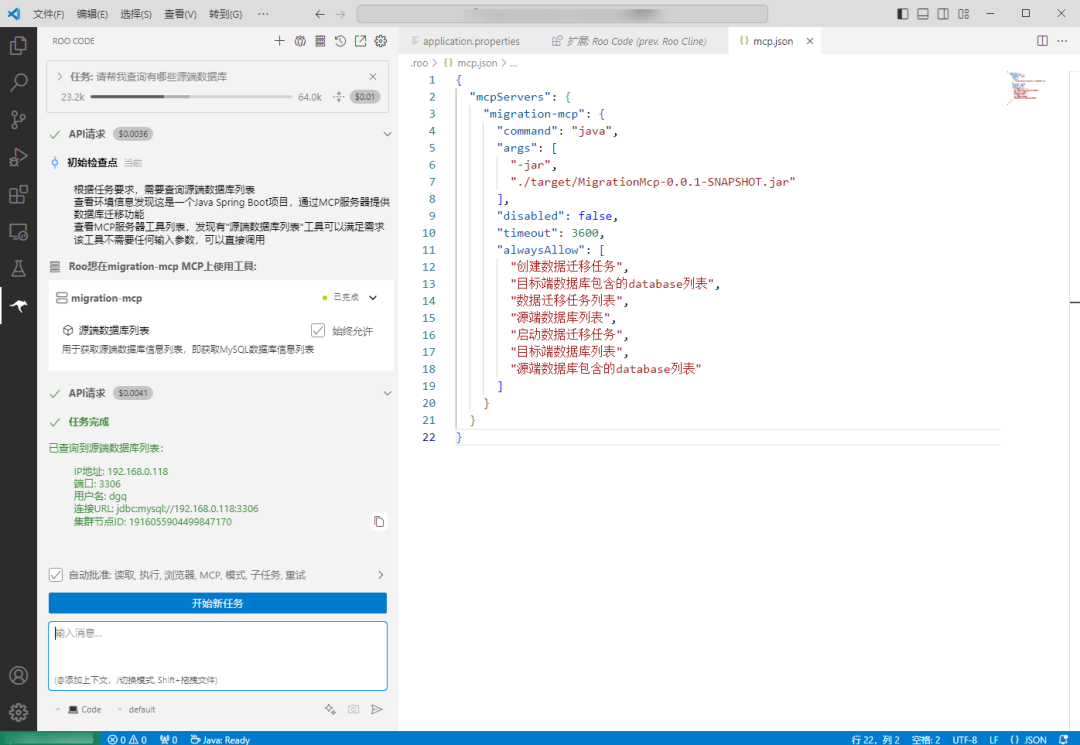Open the Explorer view in activity bar

19,45
